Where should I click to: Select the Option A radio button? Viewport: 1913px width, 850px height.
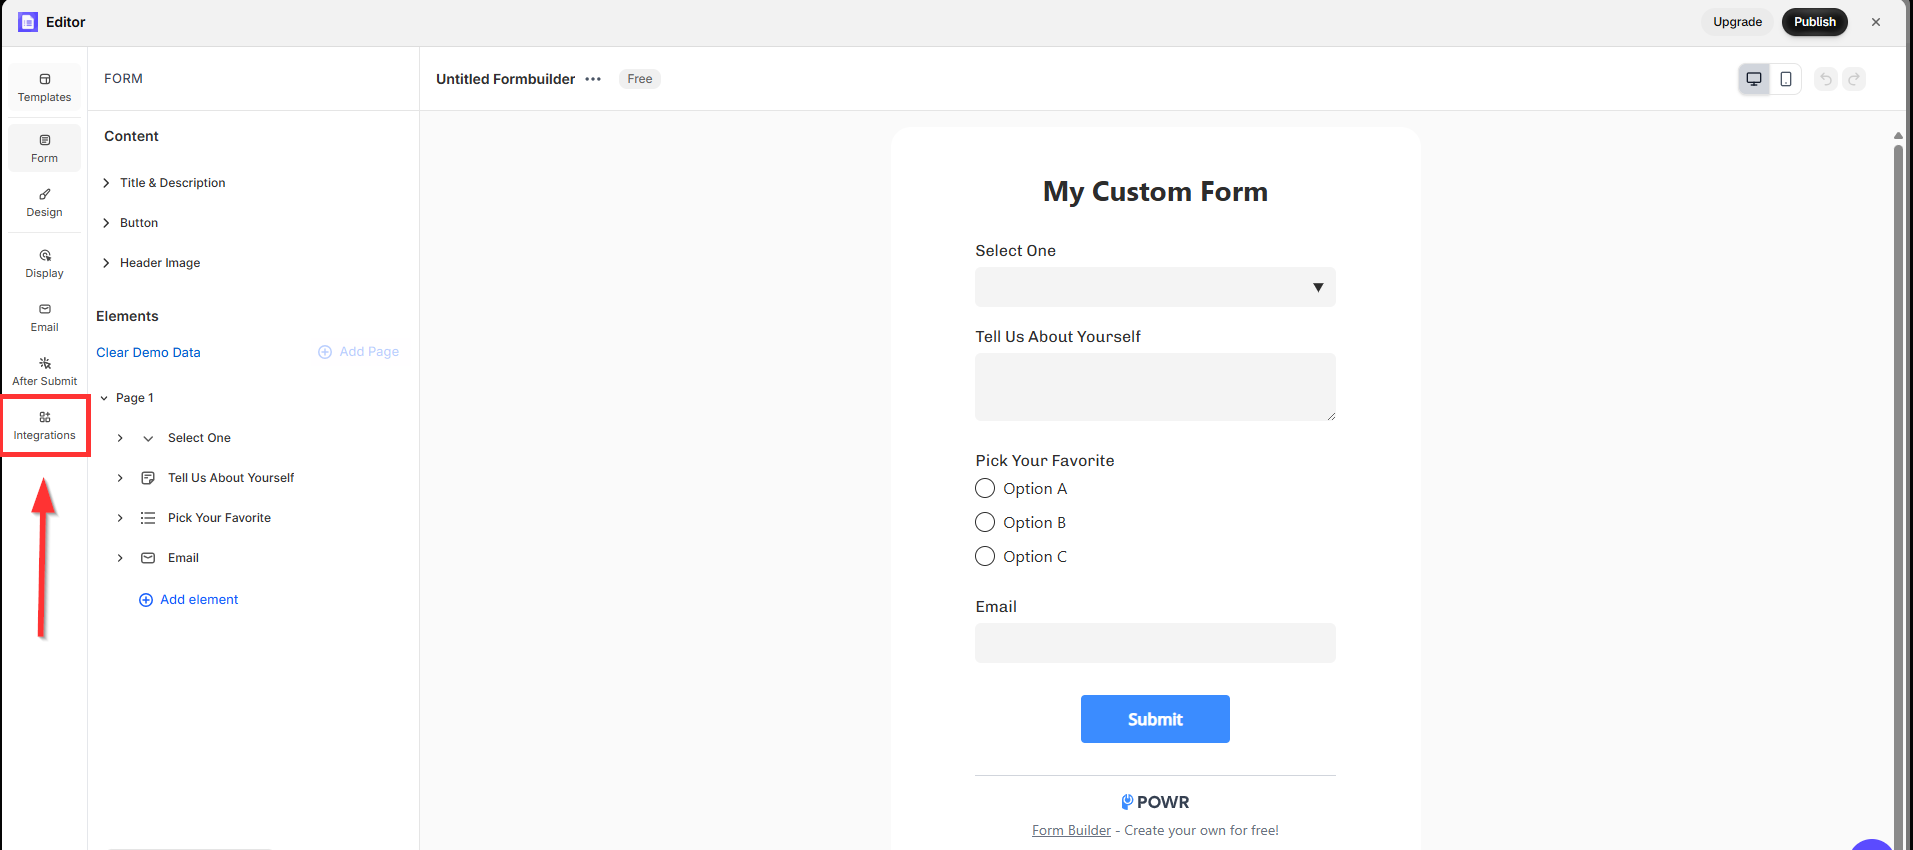pos(985,488)
